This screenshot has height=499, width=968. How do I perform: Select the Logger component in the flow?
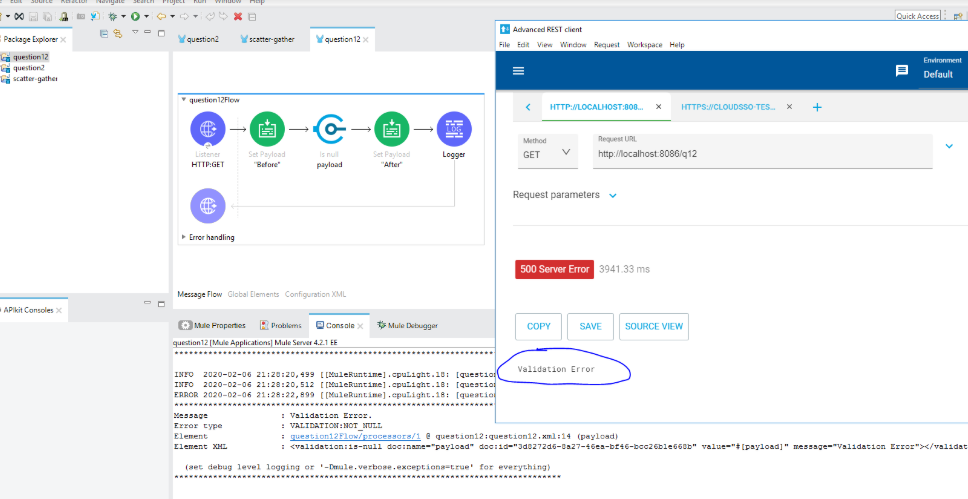[454, 129]
